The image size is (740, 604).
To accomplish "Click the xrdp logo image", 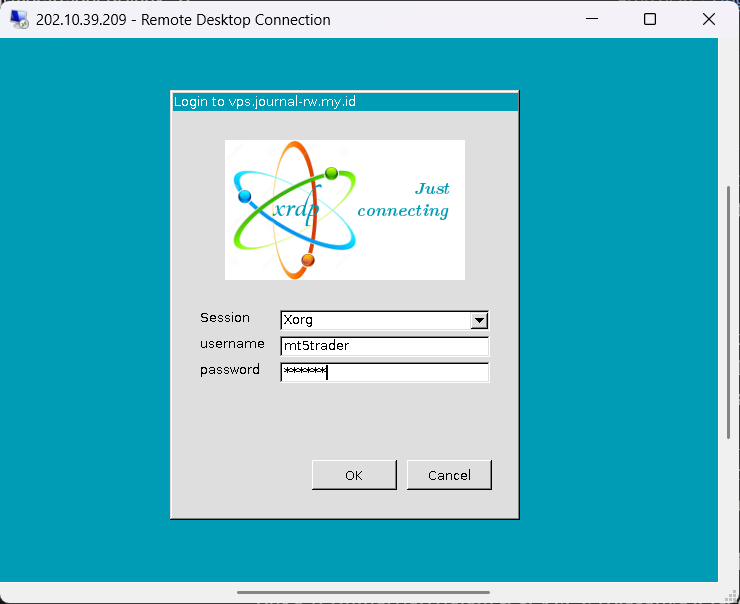I will pos(345,210).
